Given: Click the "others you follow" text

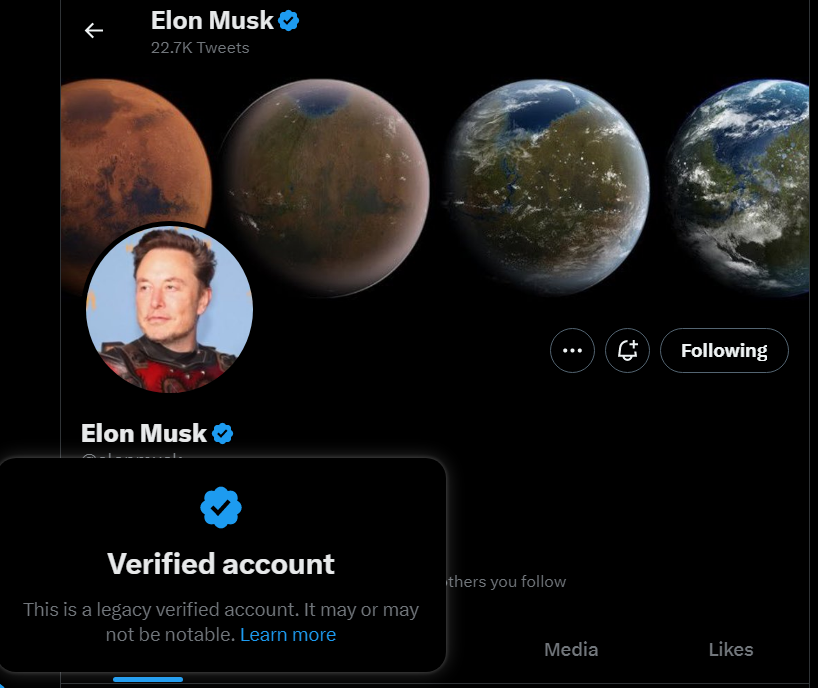Looking at the screenshot, I should click(x=506, y=582).
